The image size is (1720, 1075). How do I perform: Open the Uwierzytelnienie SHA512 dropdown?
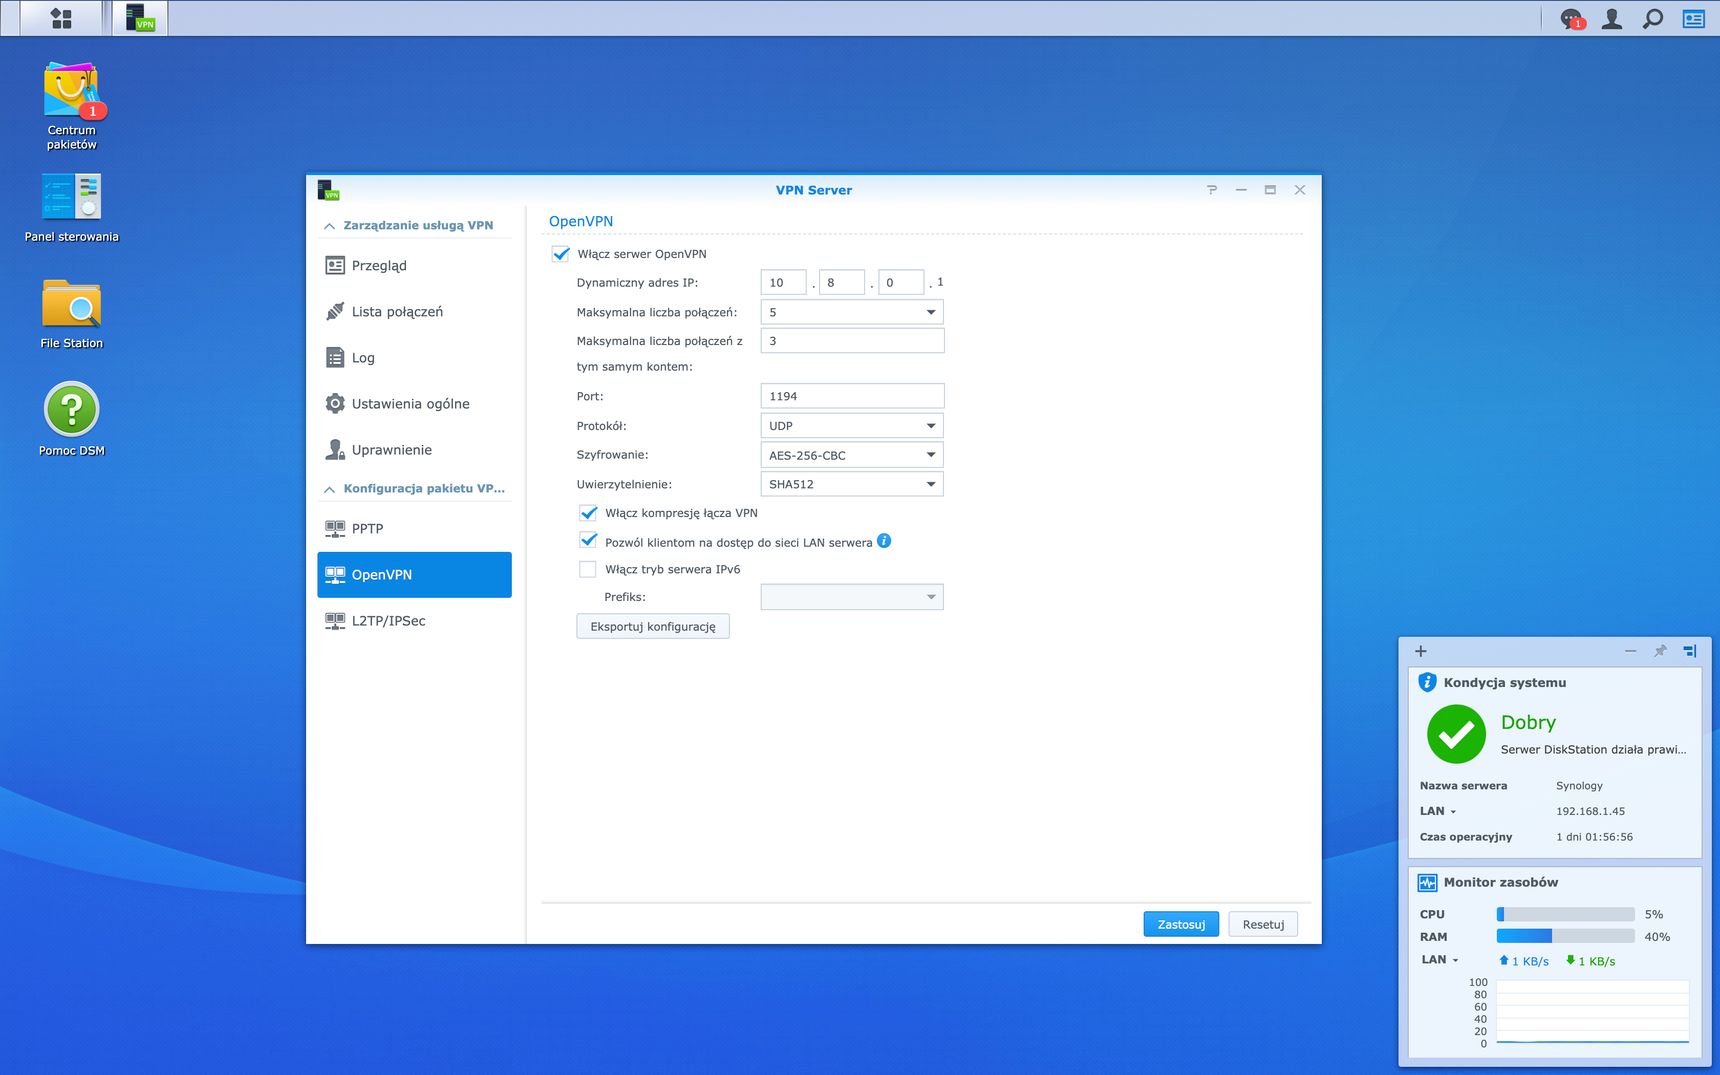[x=852, y=484]
